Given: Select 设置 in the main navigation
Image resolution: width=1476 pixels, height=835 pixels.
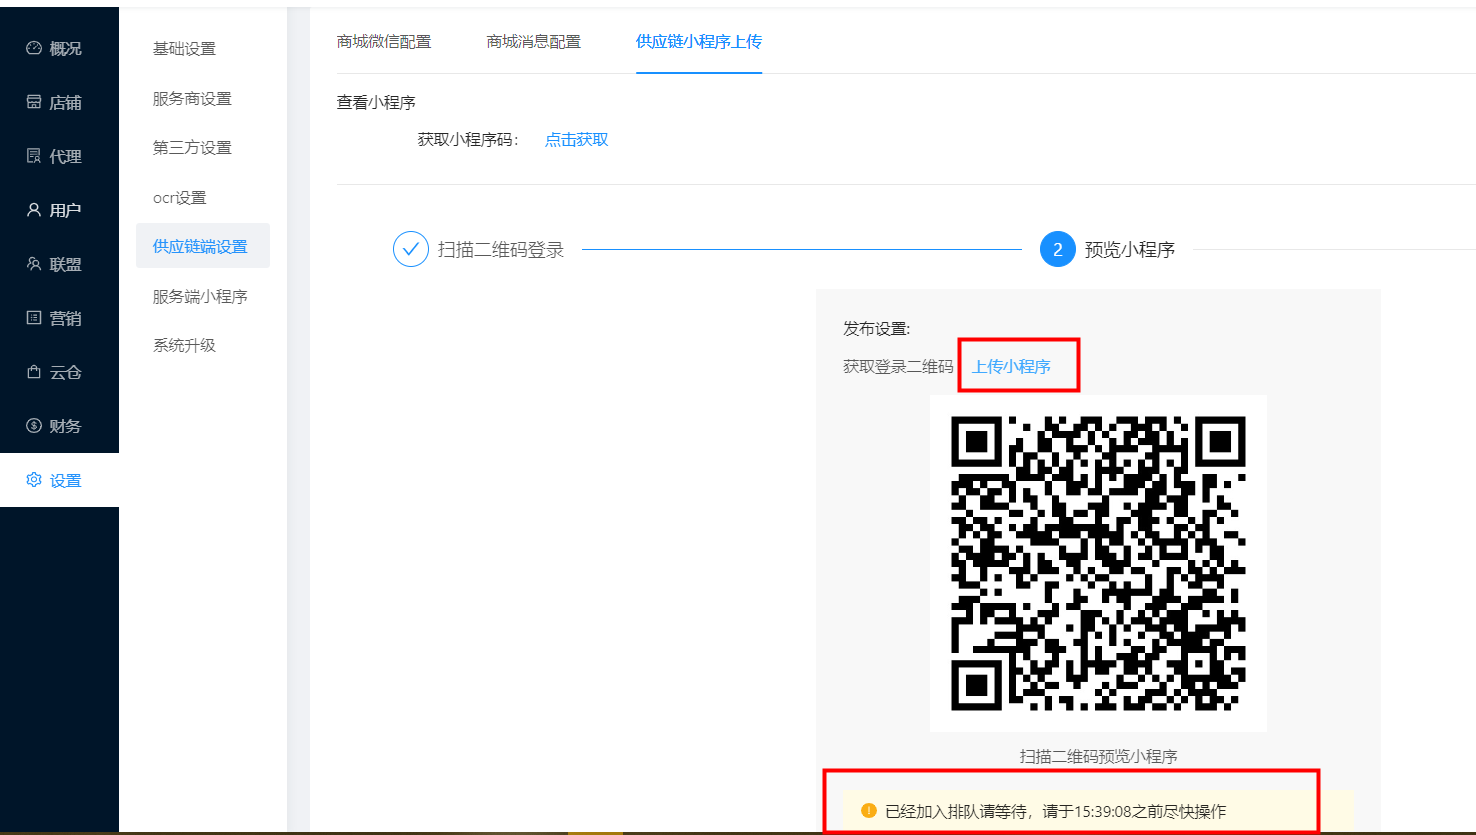Looking at the screenshot, I should 59,480.
